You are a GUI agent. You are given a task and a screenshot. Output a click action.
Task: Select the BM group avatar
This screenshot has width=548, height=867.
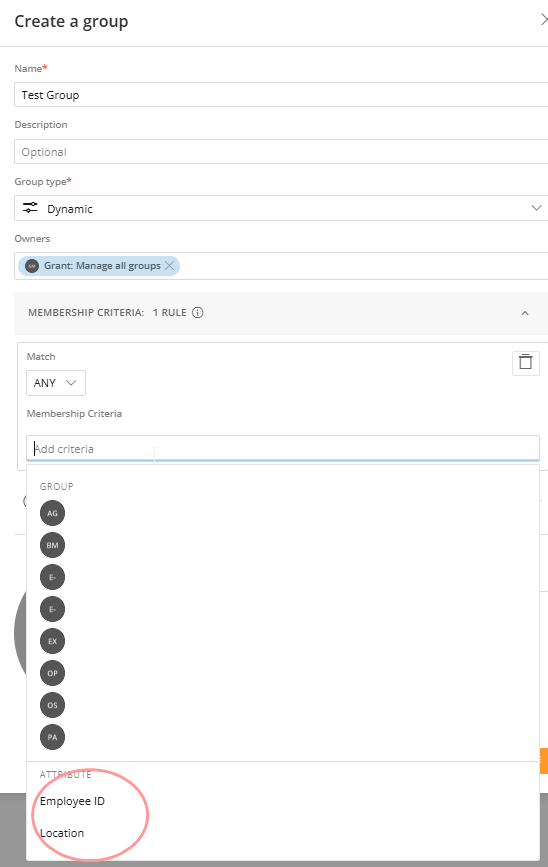pyautogui.click(x=53, y=545)
